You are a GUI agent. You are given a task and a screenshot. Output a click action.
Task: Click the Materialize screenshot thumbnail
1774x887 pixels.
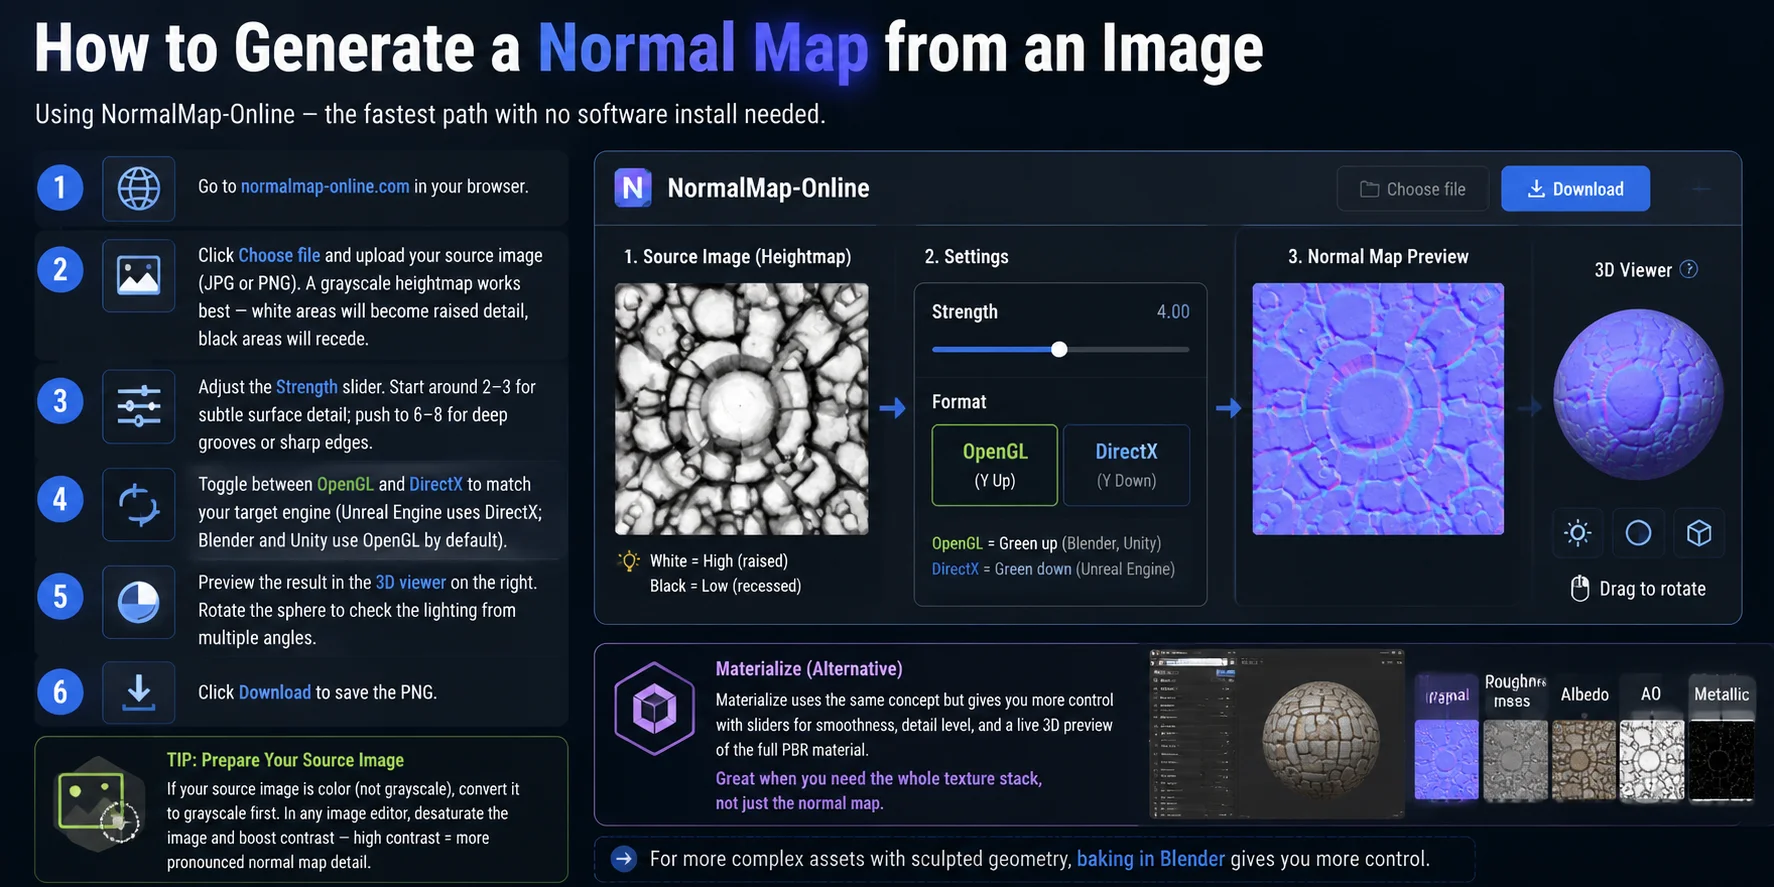(x=1277, y=734)
